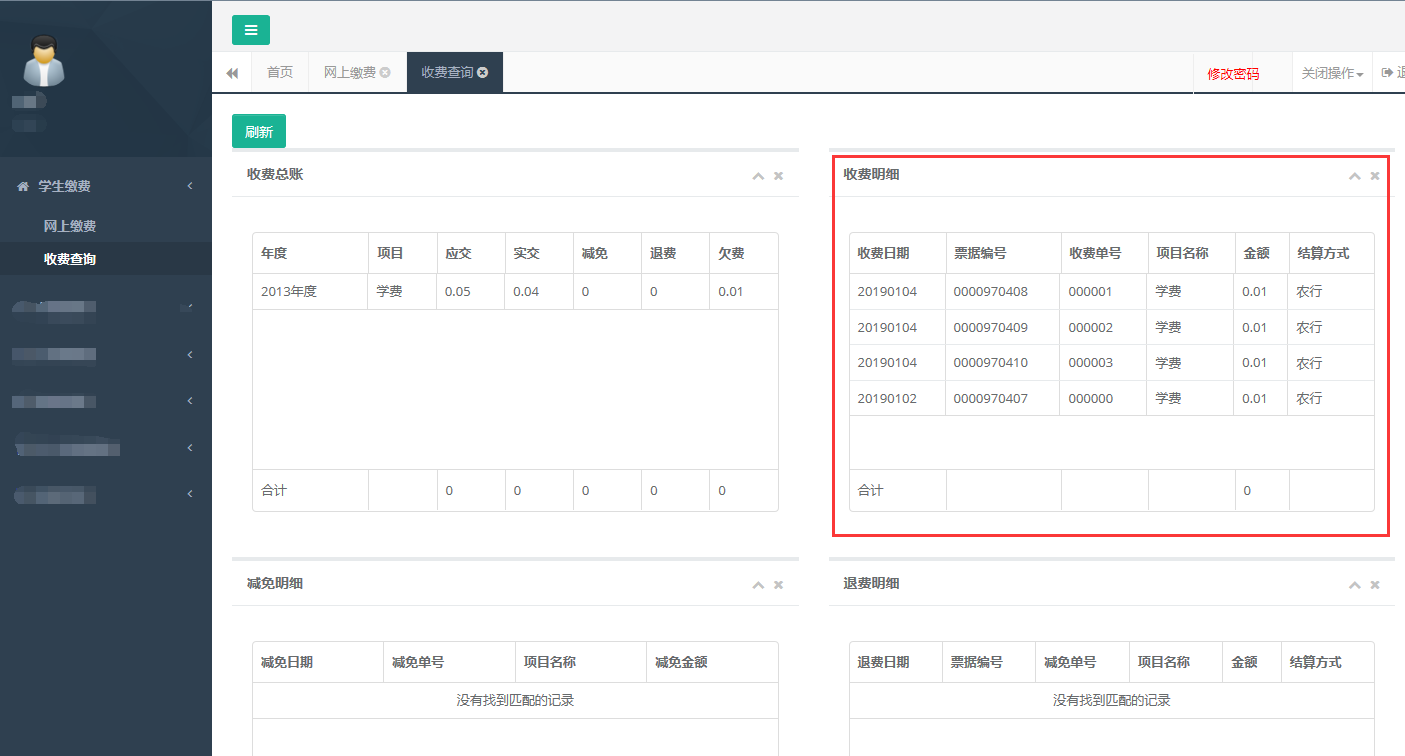Click the double-arrow tab scroll left icon
1405x756 pixels.
pyautogui.click(x=232, y=73)
